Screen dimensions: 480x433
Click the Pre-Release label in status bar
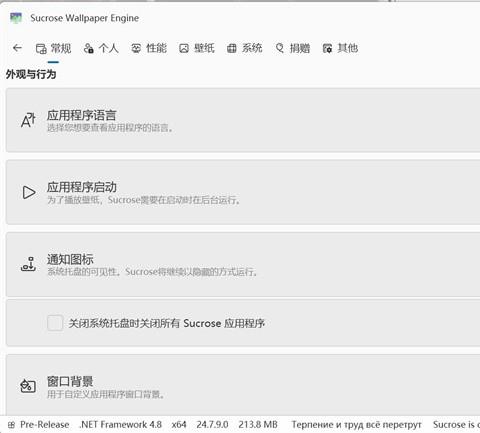point(45,425)
